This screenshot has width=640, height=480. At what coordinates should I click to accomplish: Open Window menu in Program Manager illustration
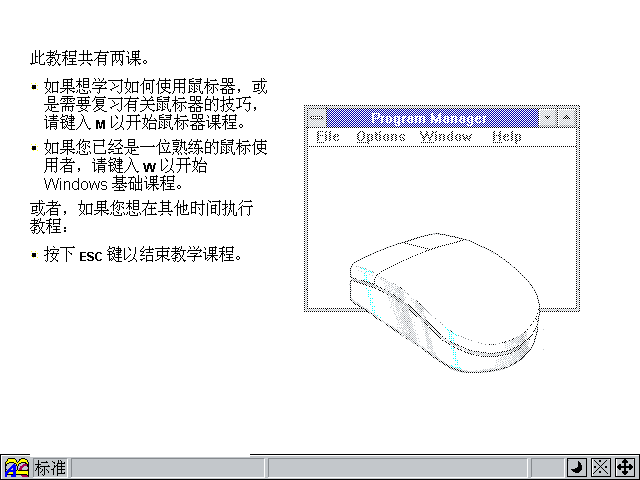(x=446, y=136)
